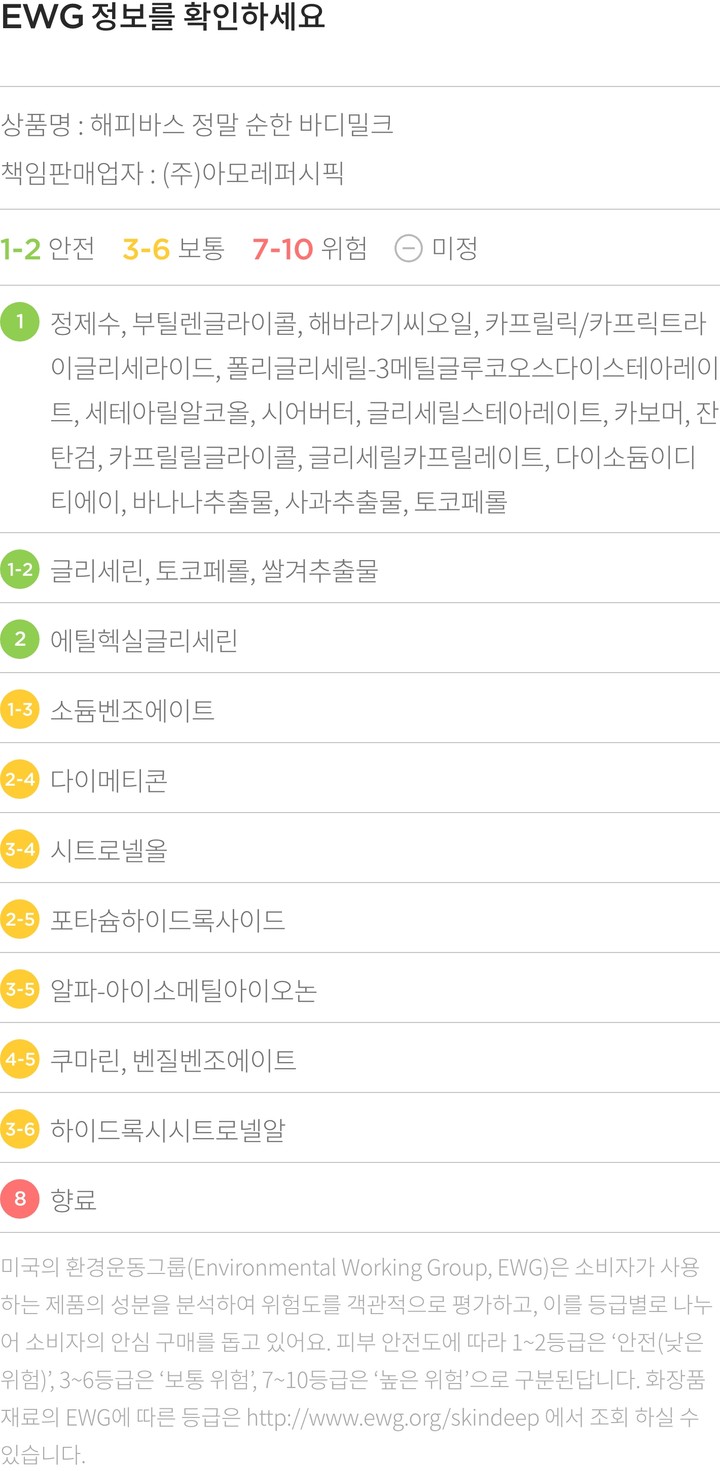This screenshot has width=720, height=1471.
Task: Click the yellow 2-5 grade badge
Action: click(20, 919)
